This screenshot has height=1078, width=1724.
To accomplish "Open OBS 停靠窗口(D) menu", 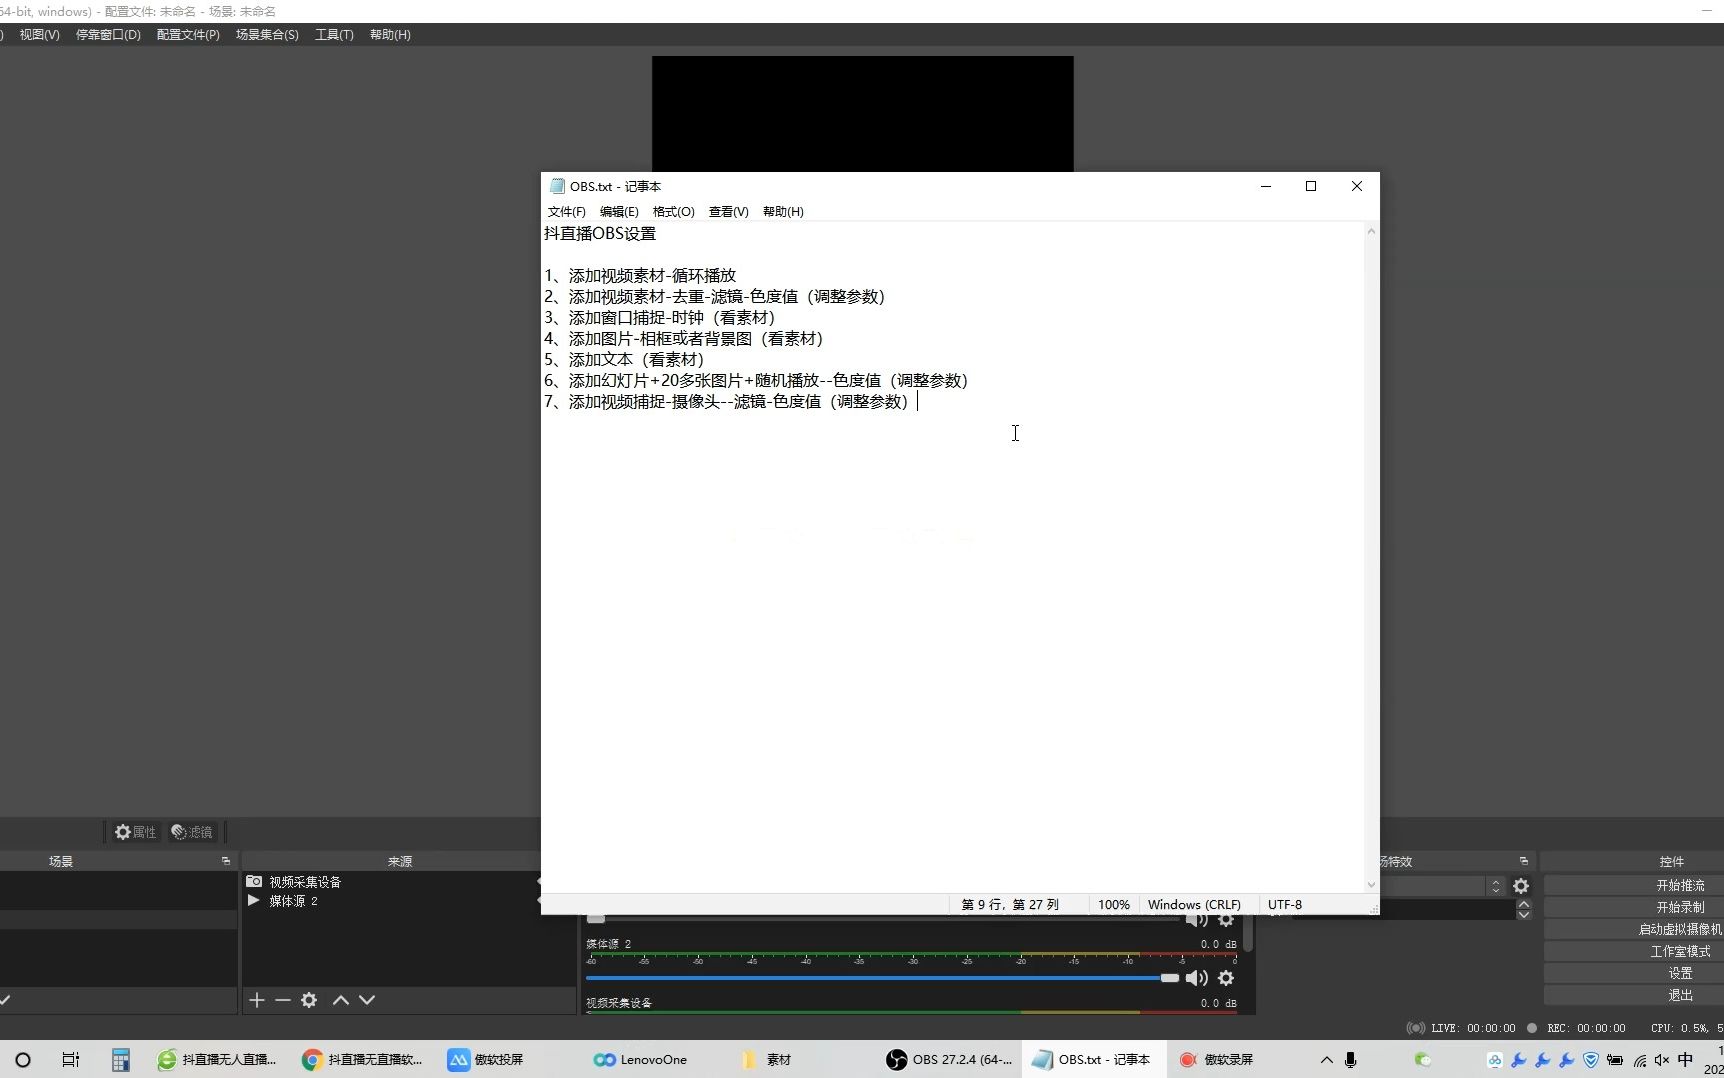I will [x=108, y=35].
